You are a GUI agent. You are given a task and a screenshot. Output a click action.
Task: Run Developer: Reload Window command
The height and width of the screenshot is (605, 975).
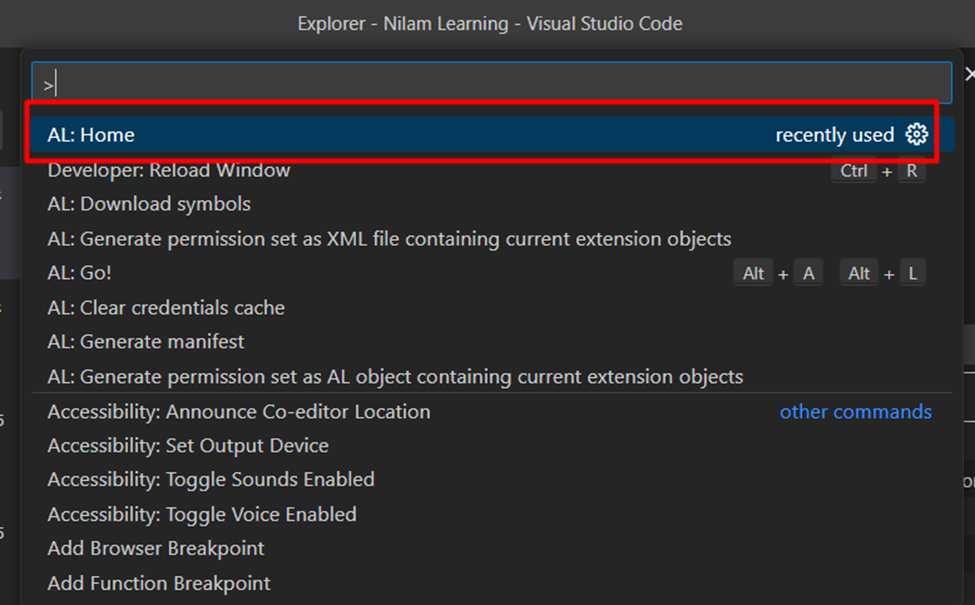(492, 170)
